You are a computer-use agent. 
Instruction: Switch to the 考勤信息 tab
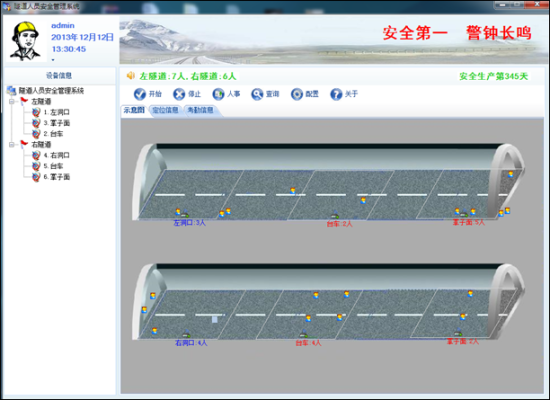pyautogui.click(x=201, y=110)
